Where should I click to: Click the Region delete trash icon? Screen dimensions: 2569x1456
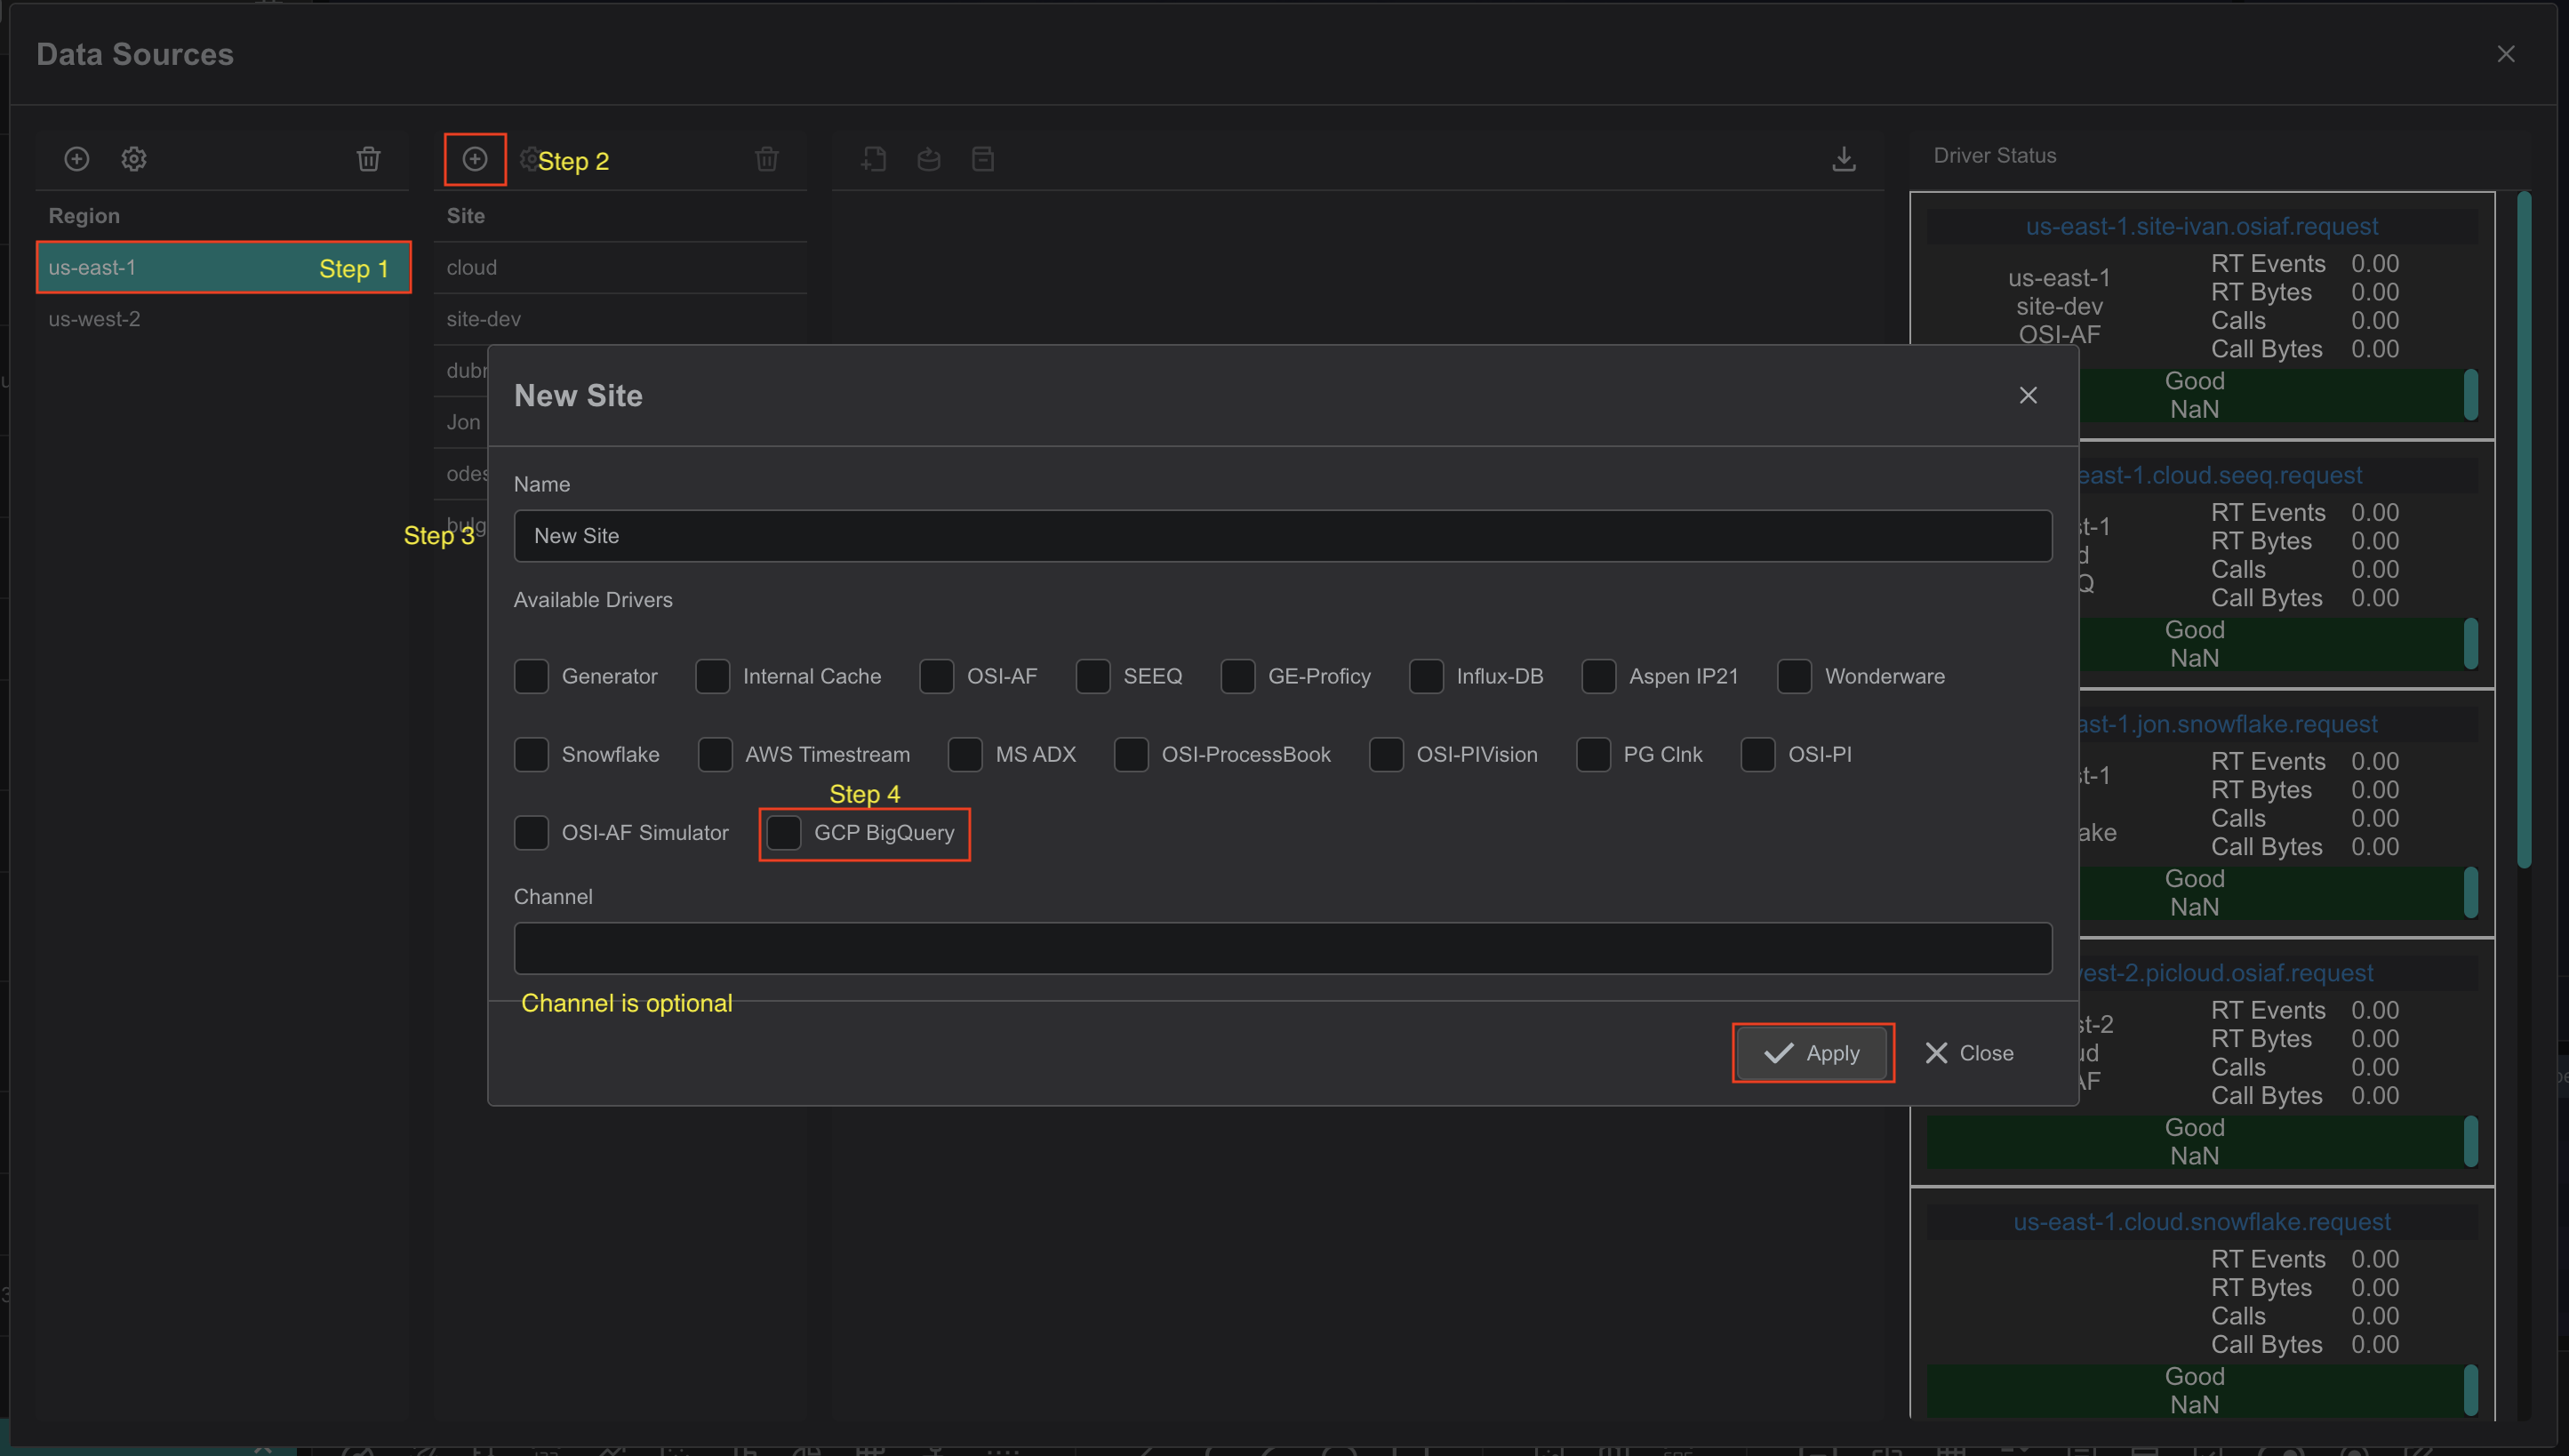click(369, 159)
